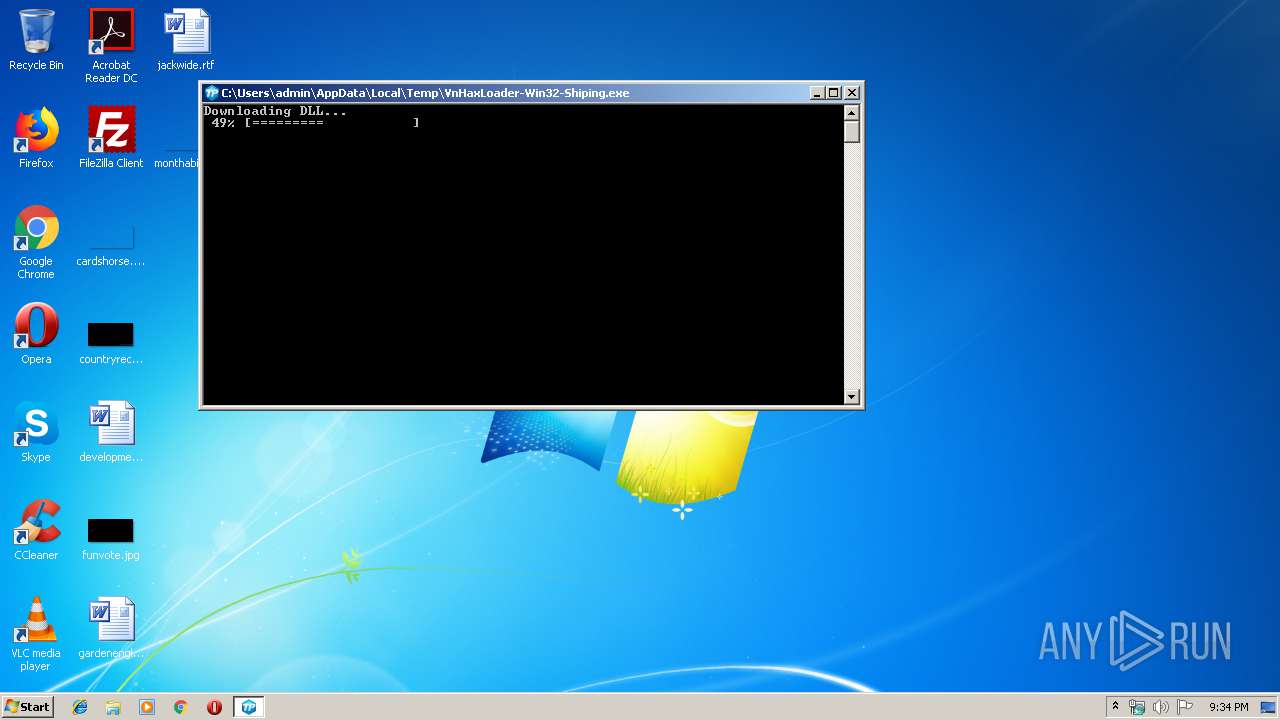The image size is (1280, 720).
Task: Switch to VnHaxLoader taskbar button
Action: 249,707
